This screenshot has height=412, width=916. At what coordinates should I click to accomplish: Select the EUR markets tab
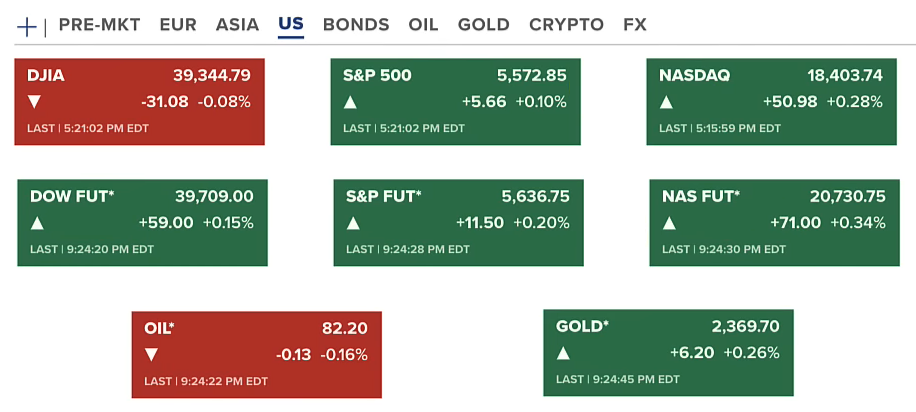(178, 25)
